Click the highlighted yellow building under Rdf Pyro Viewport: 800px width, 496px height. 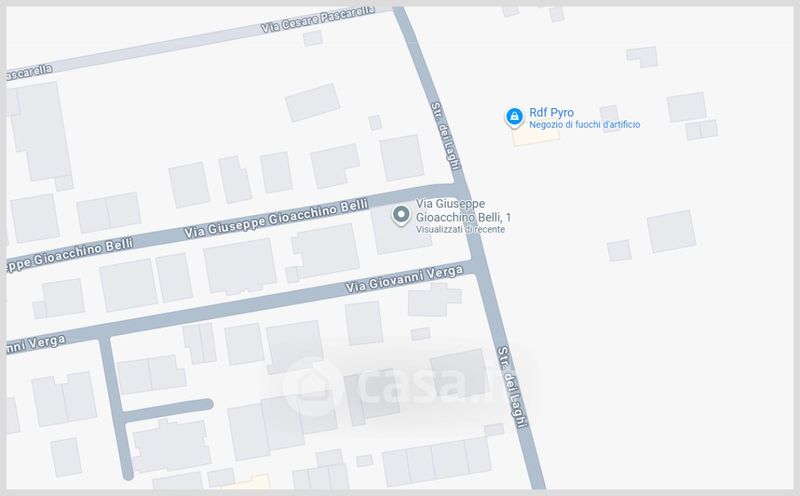536,135
